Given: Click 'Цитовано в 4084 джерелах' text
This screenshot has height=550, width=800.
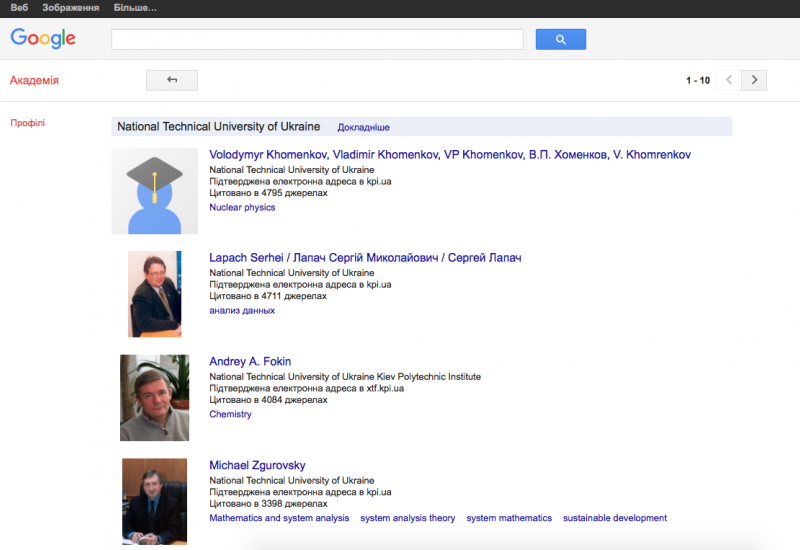Looking at the screenshot, I should (268, 399).
